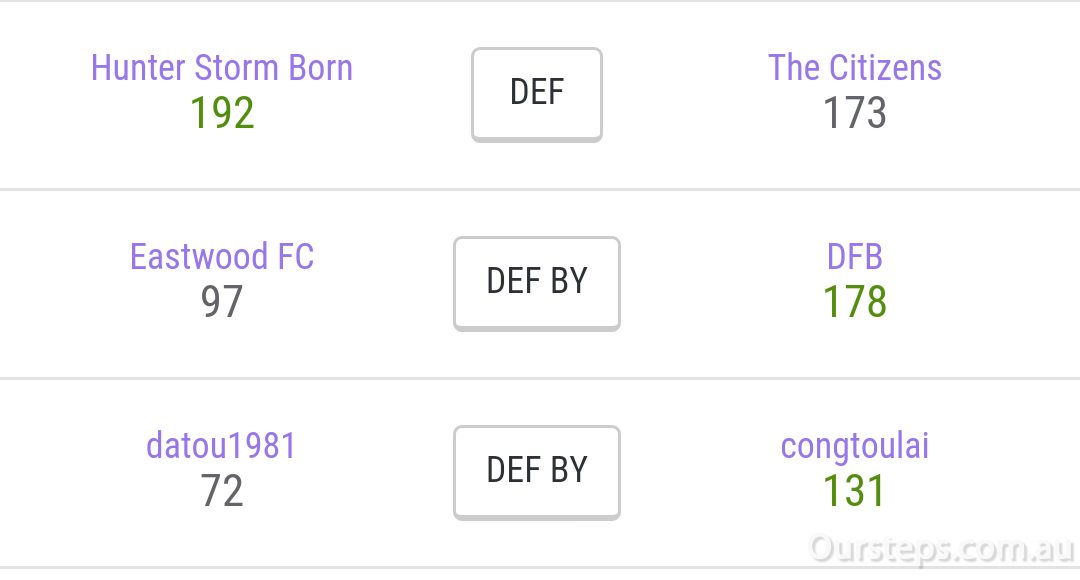Click the Eastwood FC versus DFB row
The width and height of the screenshot is (1080, 580).
[x=540, y=284]
